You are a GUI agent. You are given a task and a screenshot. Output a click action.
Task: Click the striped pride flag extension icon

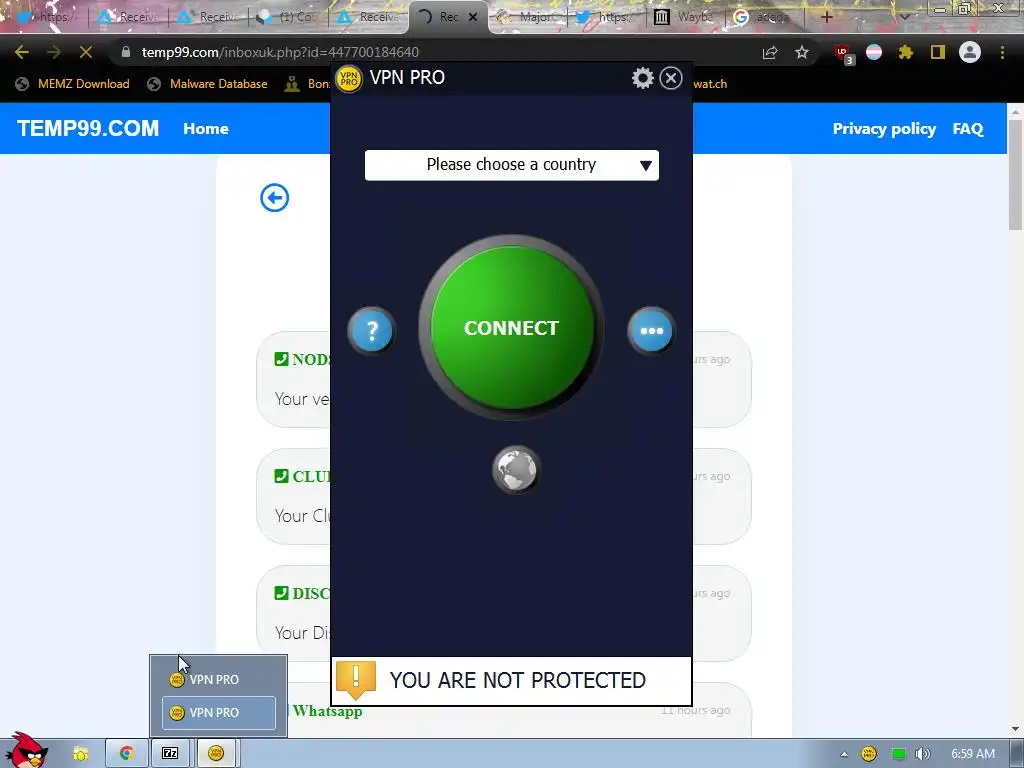pyautogui.click(x=874, y=52)
